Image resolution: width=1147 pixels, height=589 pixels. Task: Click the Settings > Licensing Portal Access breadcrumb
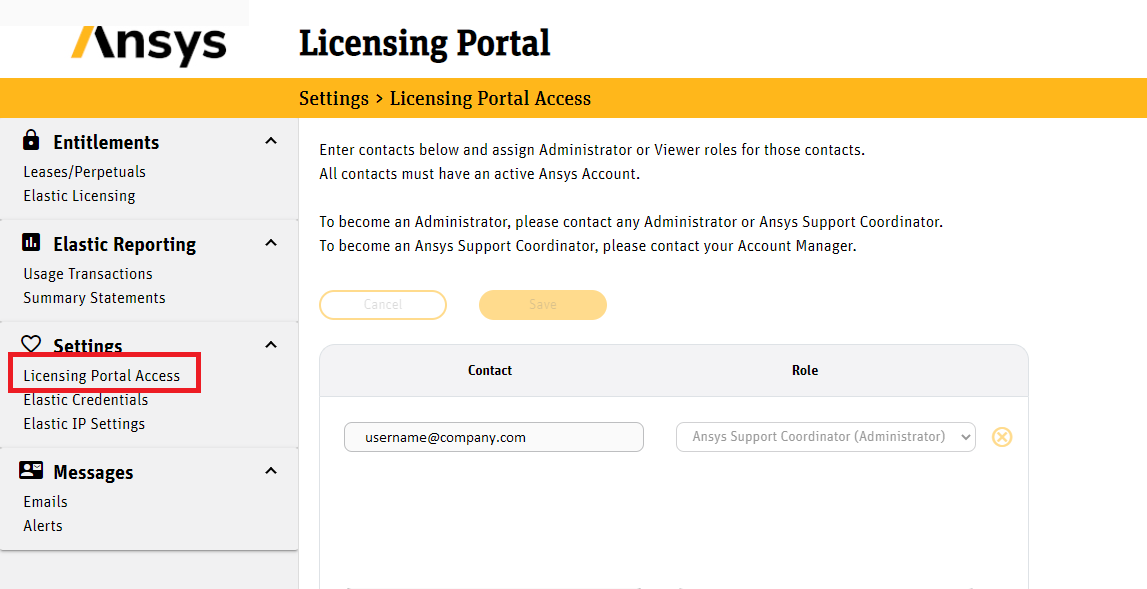[445, 98]
